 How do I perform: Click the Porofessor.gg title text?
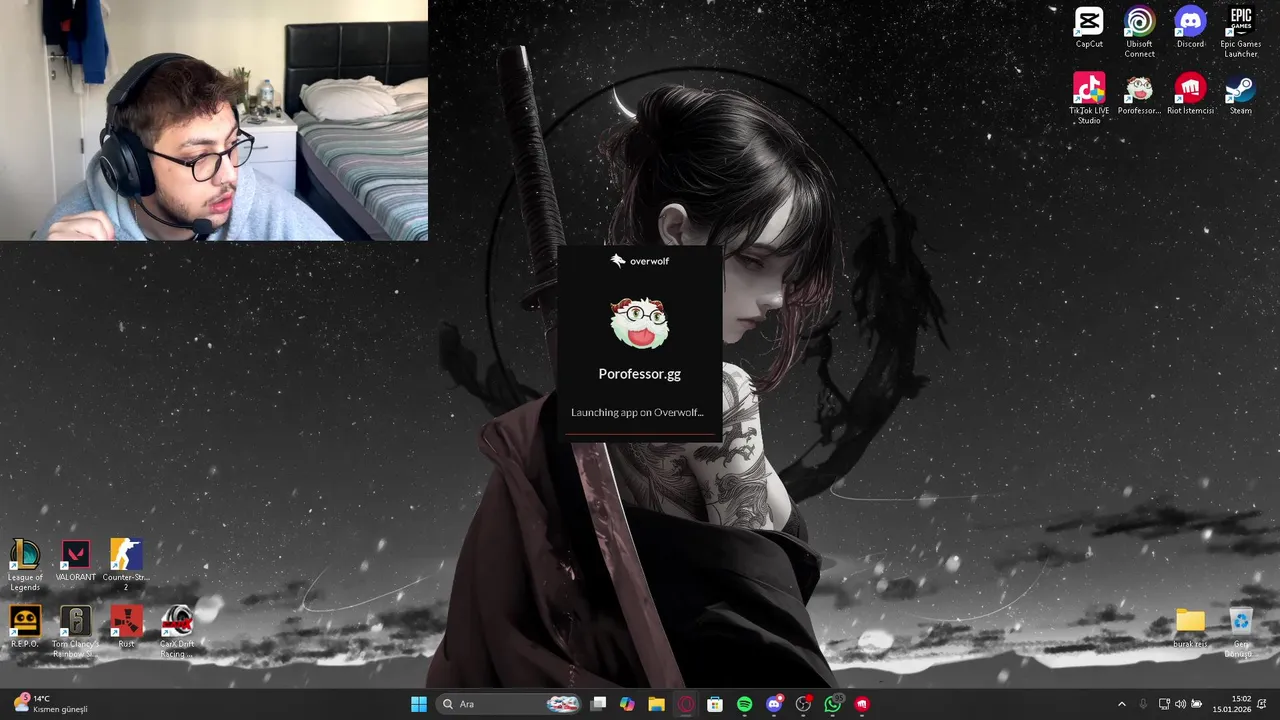(640, 374)
